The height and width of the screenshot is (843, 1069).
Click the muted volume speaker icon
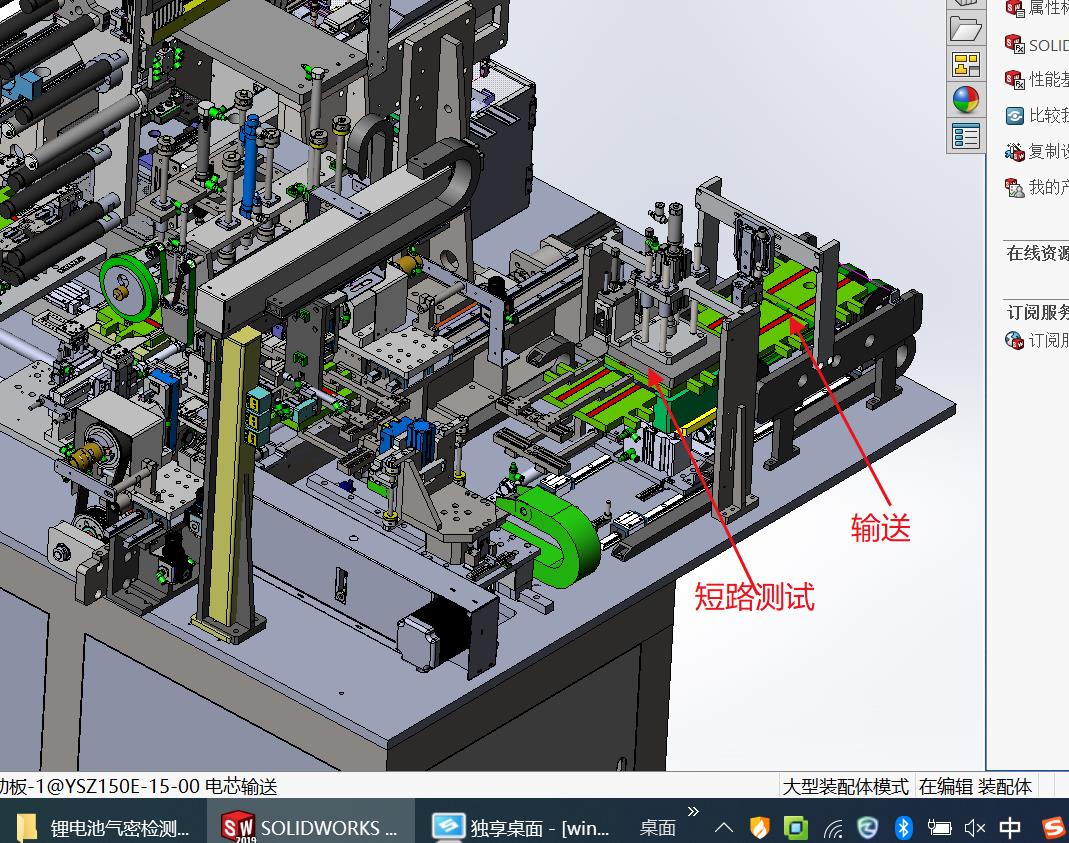coord(975,828)
